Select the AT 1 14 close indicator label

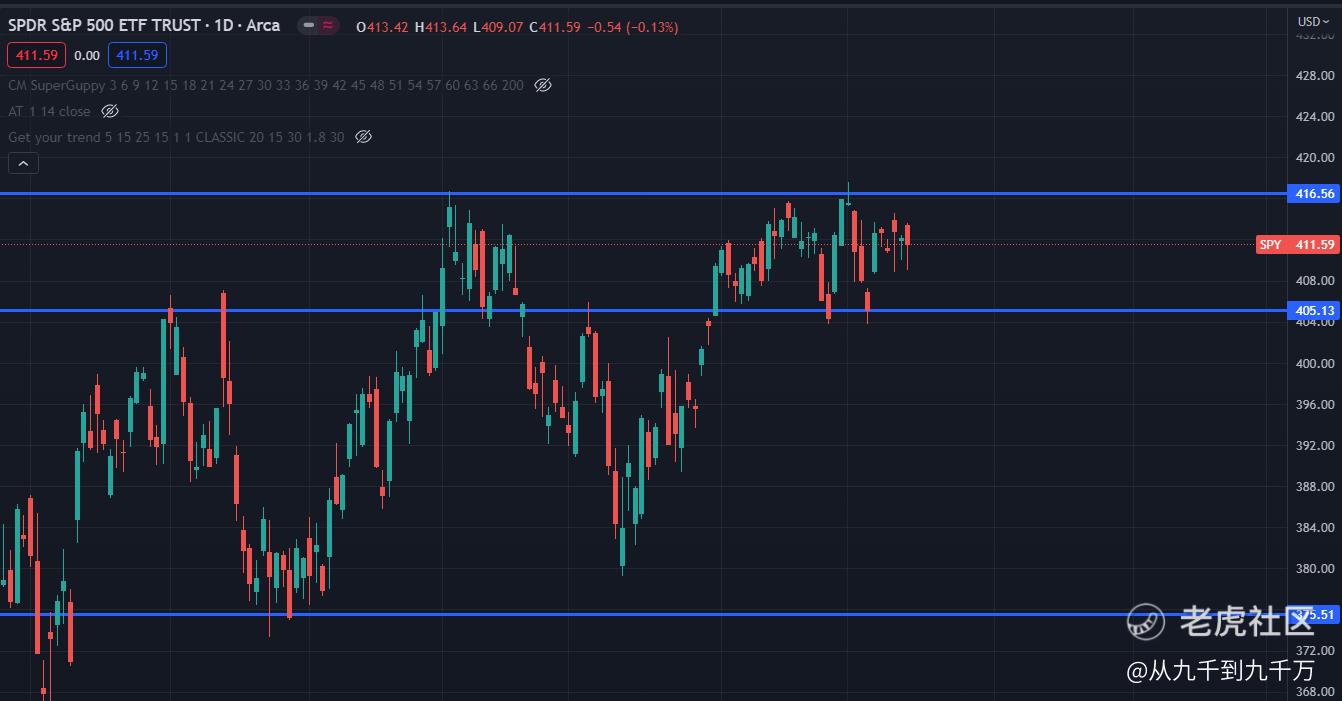[49, 111]
